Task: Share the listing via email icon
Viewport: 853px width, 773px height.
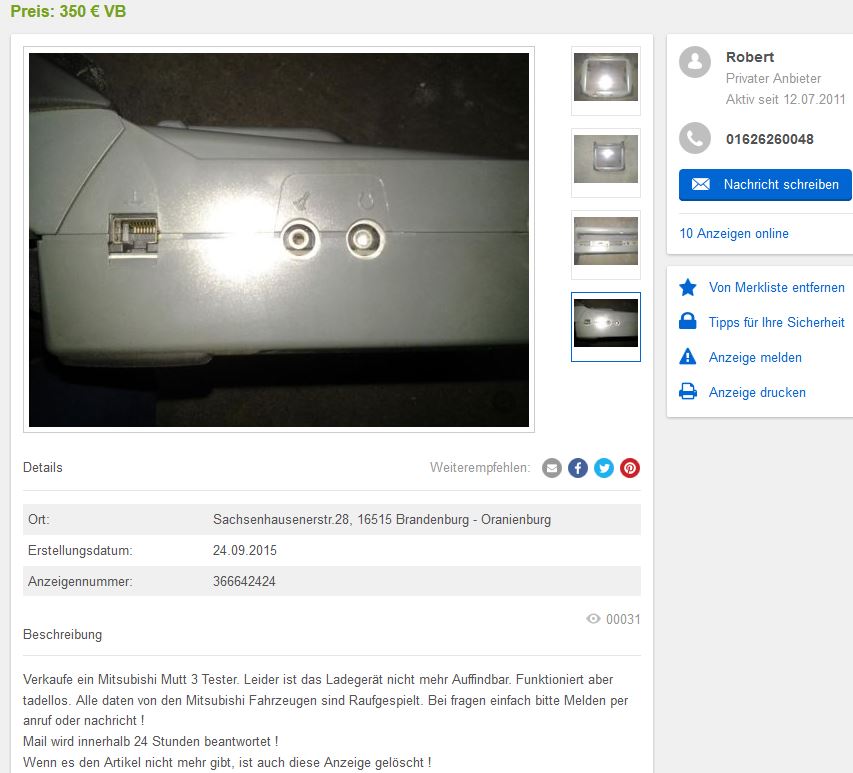Action: coord(551,468)
